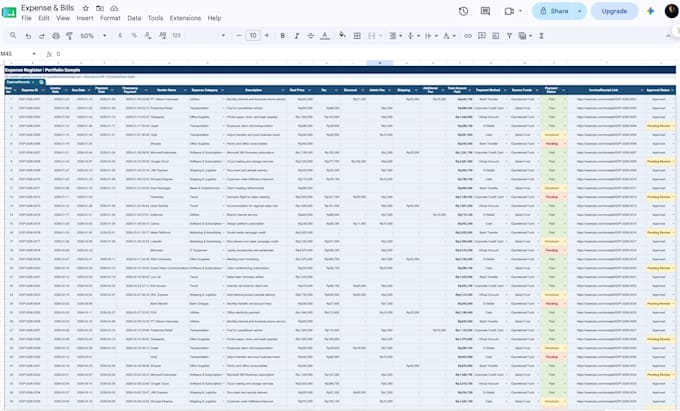Open the Insert menu
Viewport: 680px width, 411px height.
pyautogui.click(x=85, y=18)
